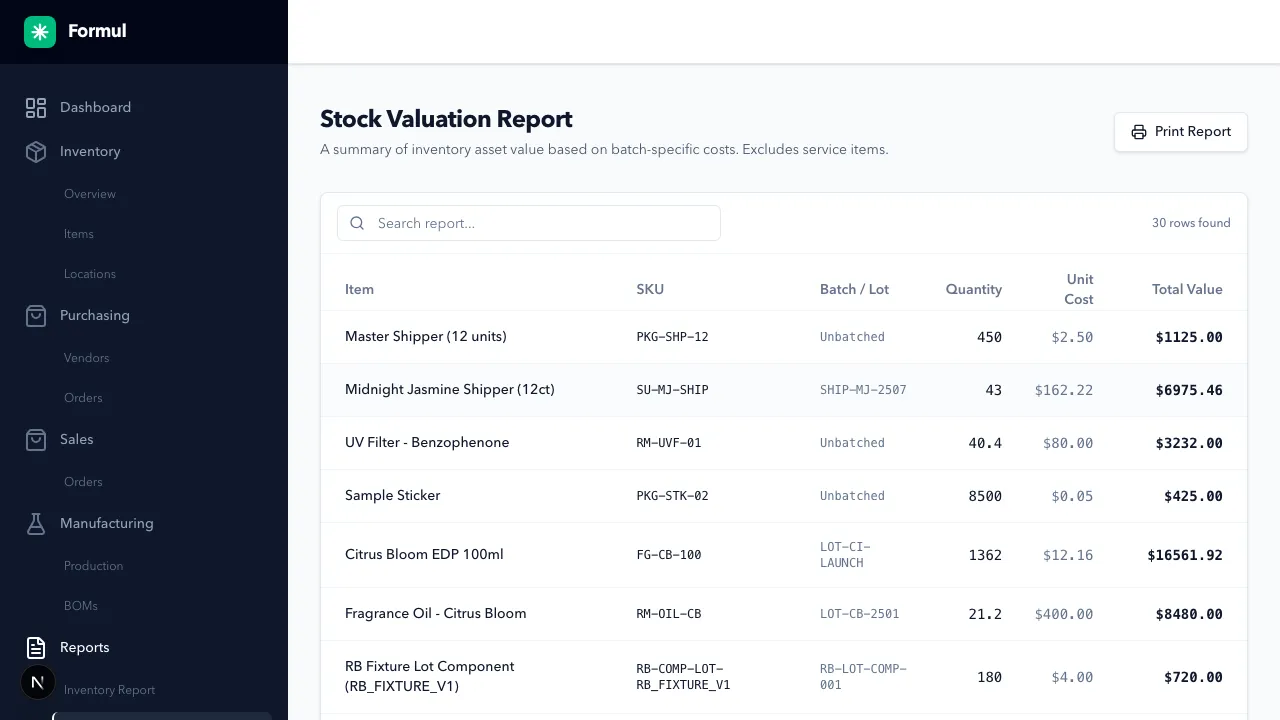Screen dimensions: 1280x720
Task: Collapse the Manufacturing section
Action: pyautogui.click(x=106, y=523)
